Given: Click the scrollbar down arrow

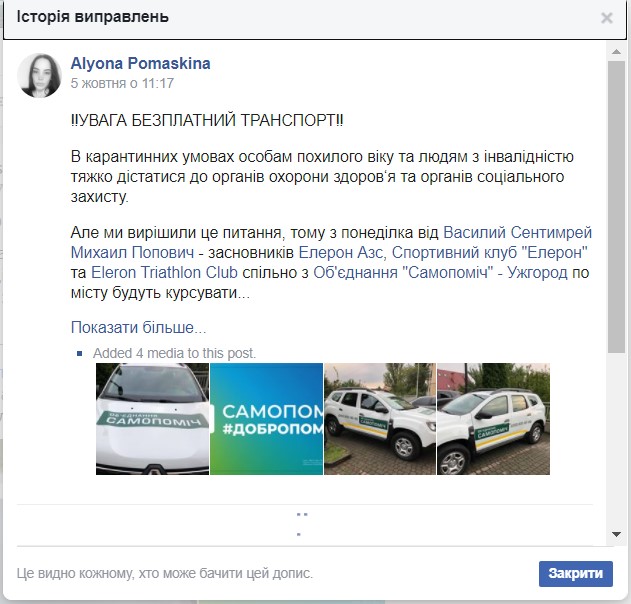Looking at the screenshot, I should pyautogui.click(x=616, y=534).
